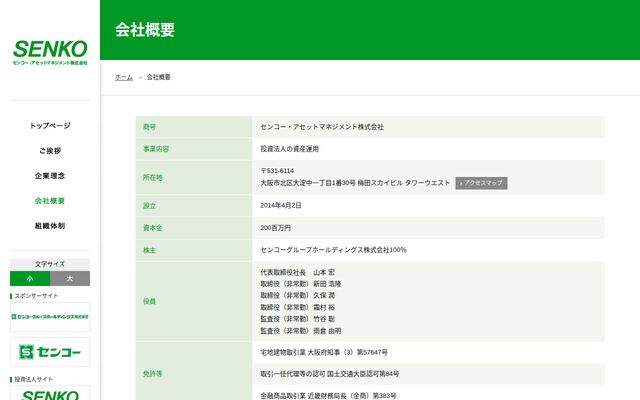Click the 資本金 row label
Screen dimensions: 640x400
pos(153,228)
